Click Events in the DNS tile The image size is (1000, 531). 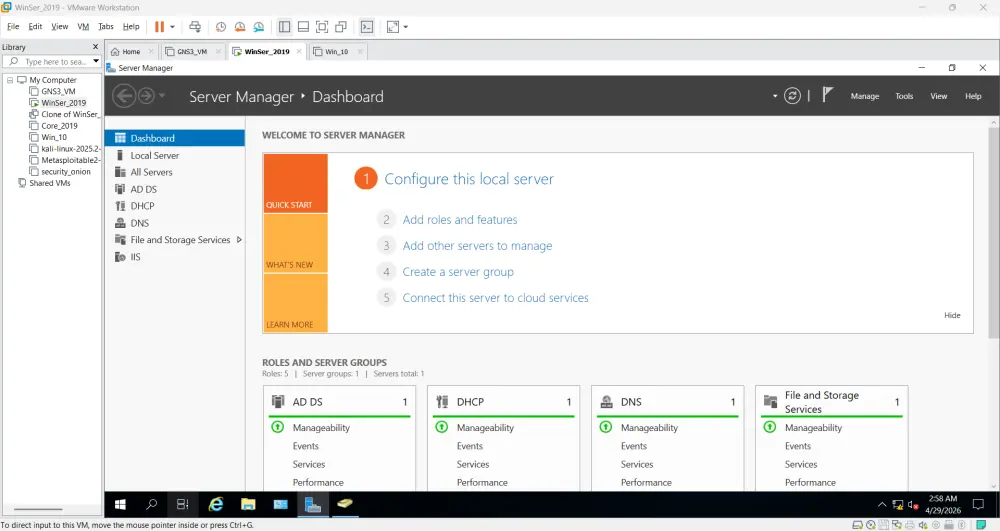pyautogui.click(x=634, y=446)
